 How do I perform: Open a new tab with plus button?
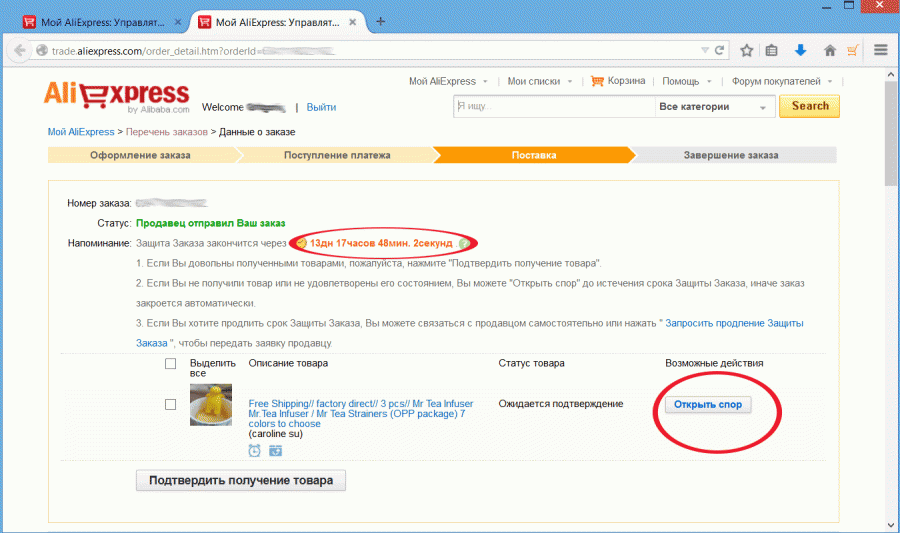point(380,22)
